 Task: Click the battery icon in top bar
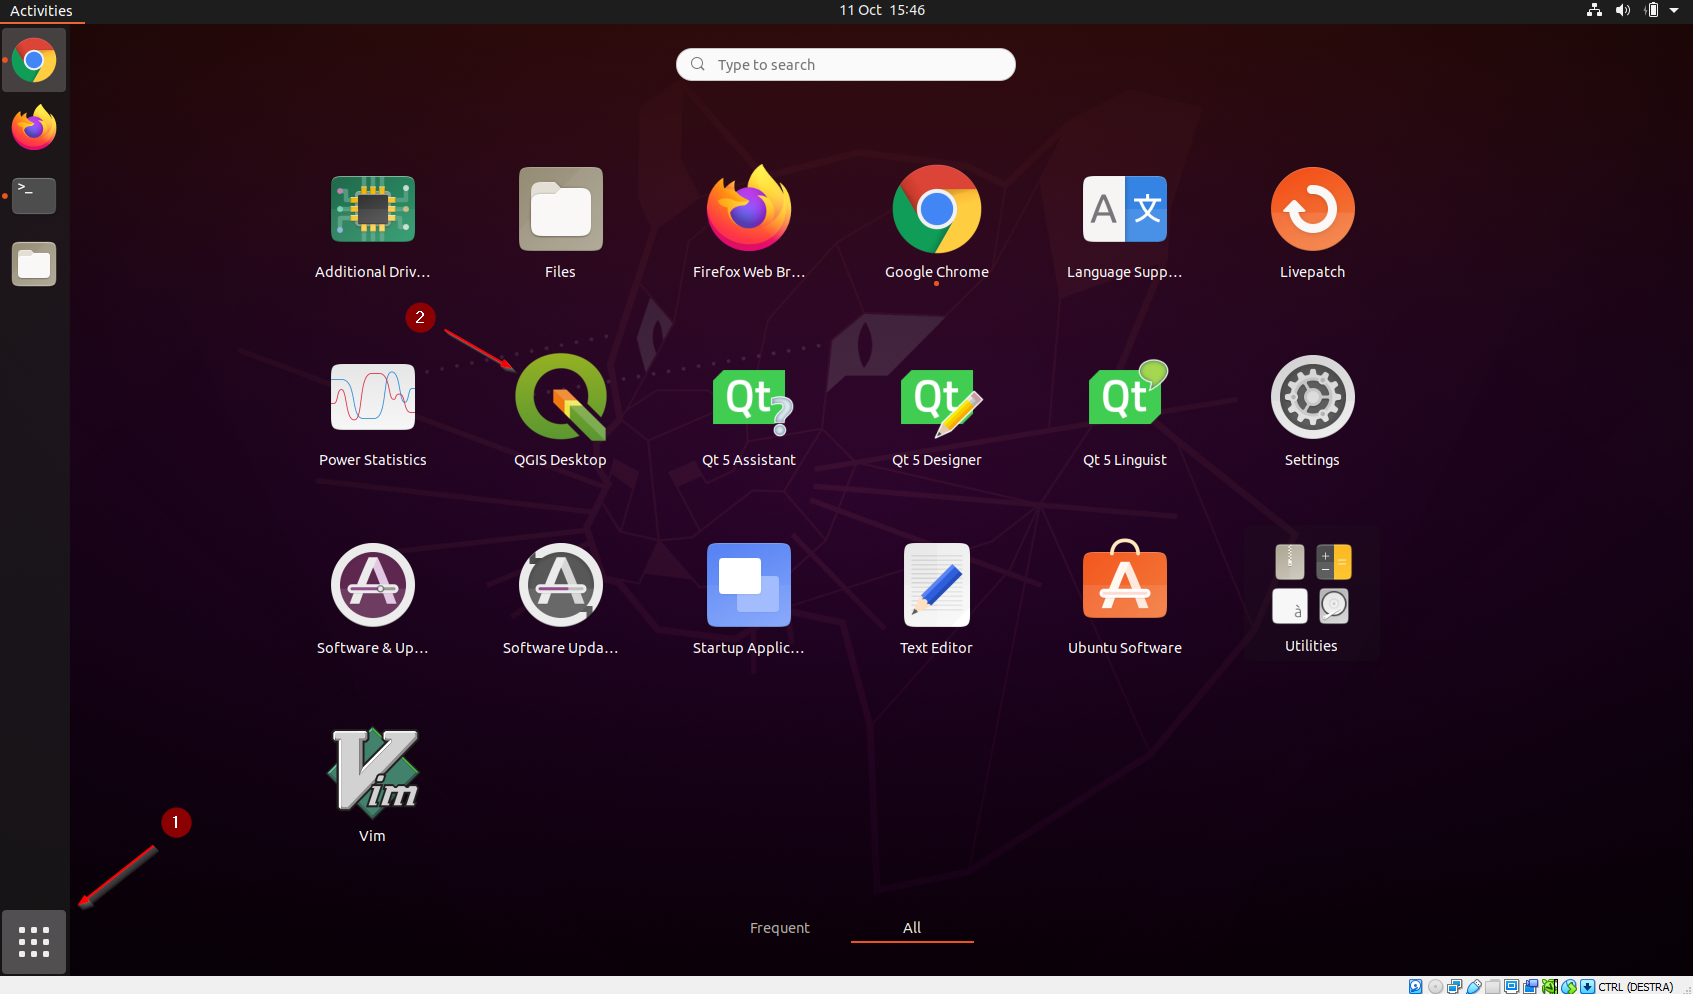coord(1651,10)
